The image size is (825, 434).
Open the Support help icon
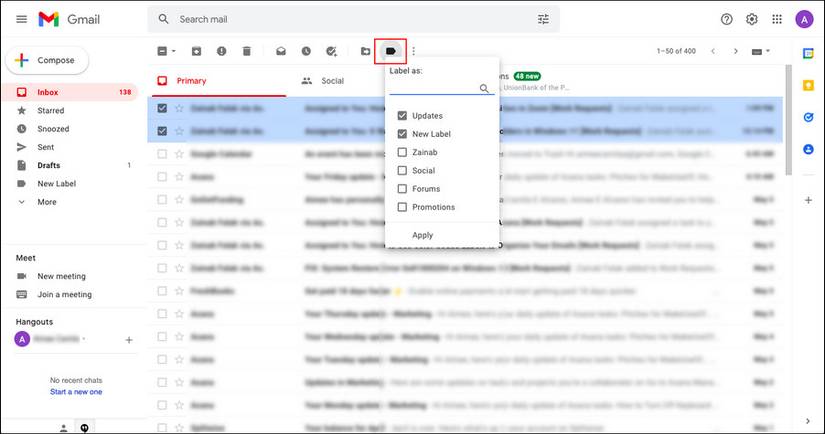click(727, 19)
